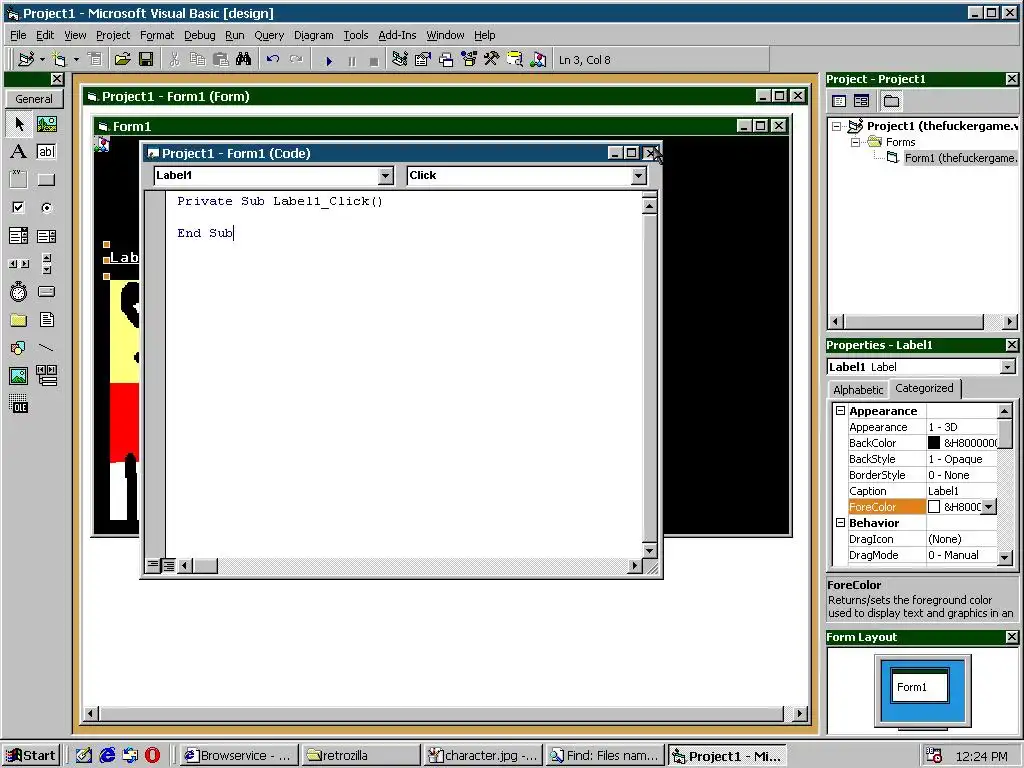Switch to Find: Files taskbar window

pos(605,756)
